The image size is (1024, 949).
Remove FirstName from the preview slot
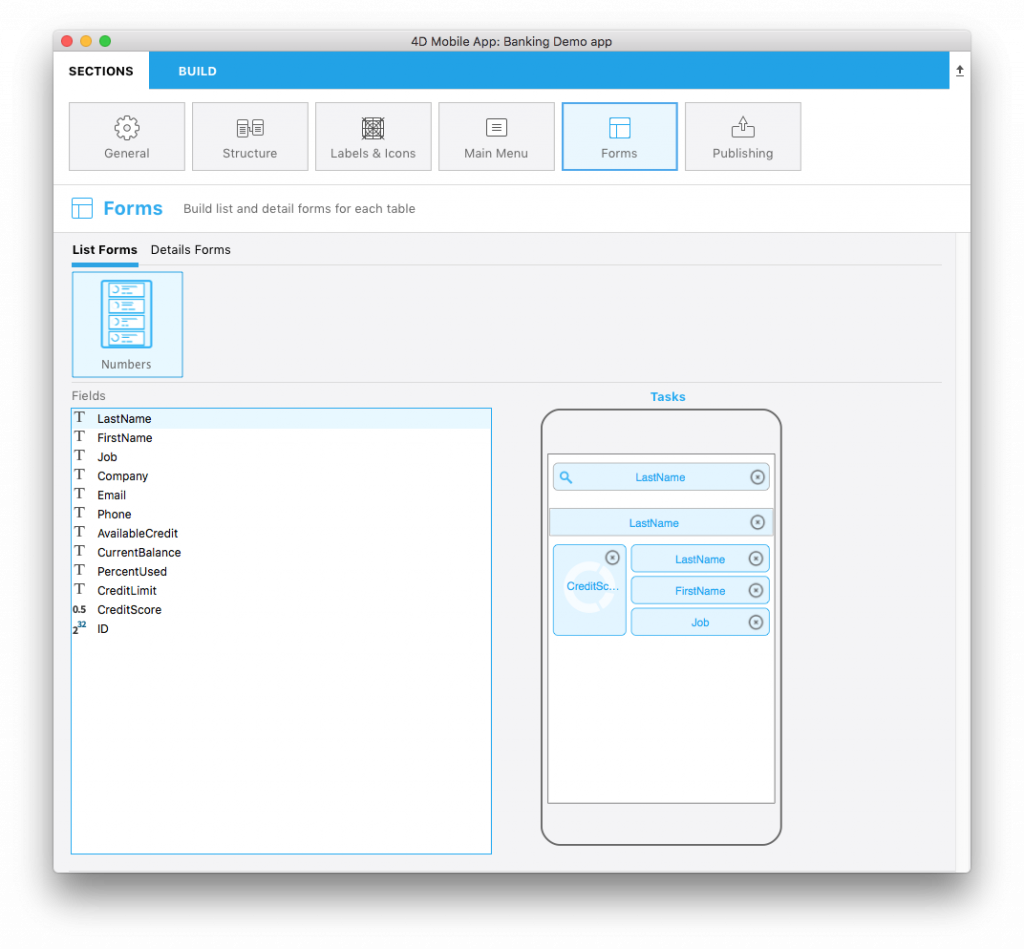[x=756, y=591]
